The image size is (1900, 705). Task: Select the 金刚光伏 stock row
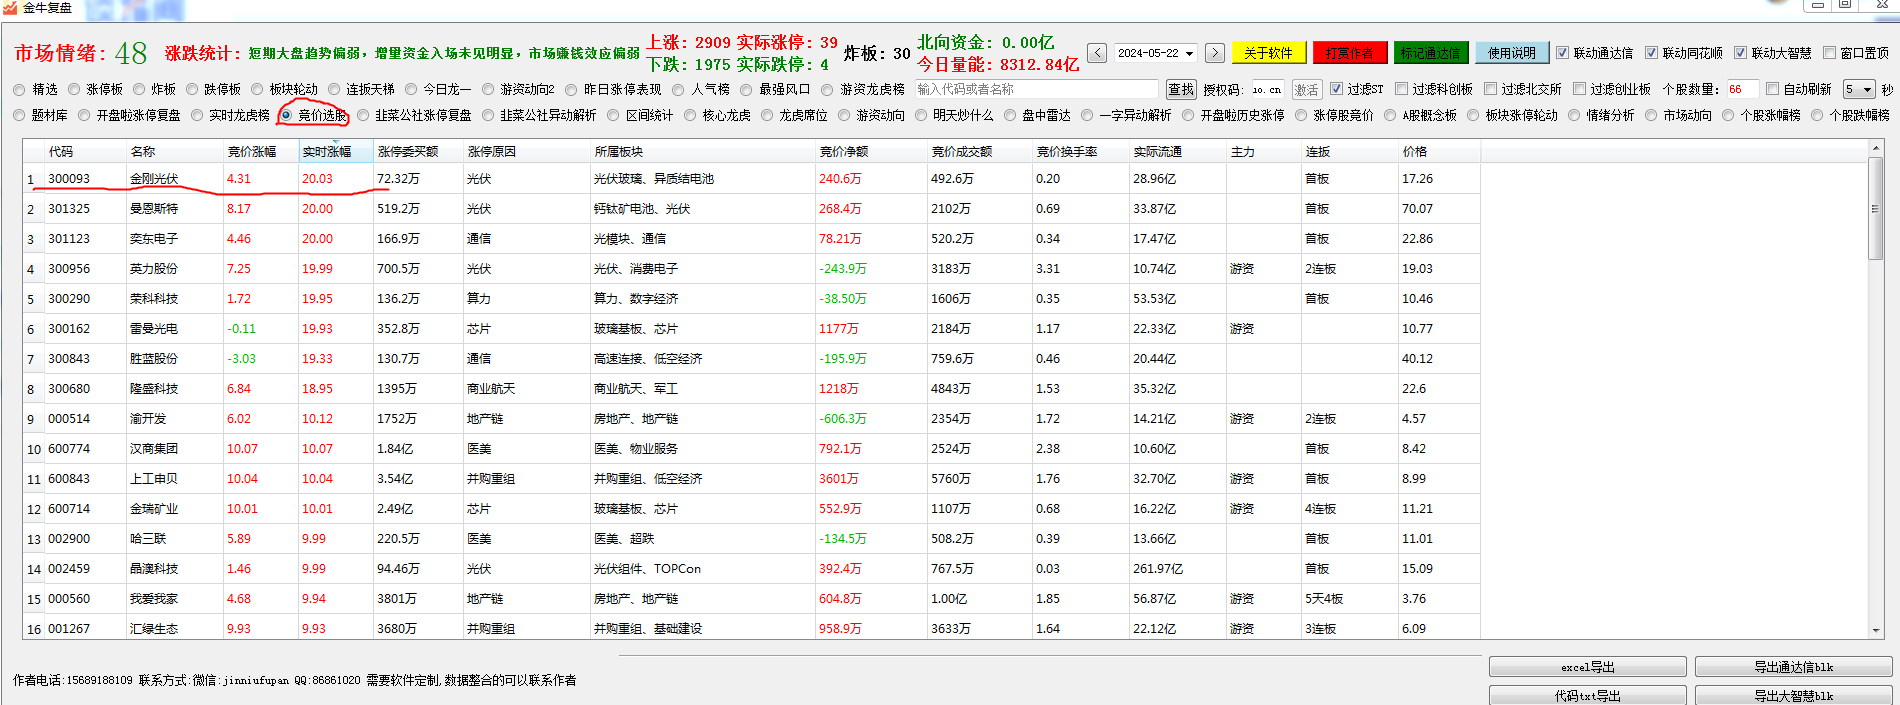[x=752, y=179]
